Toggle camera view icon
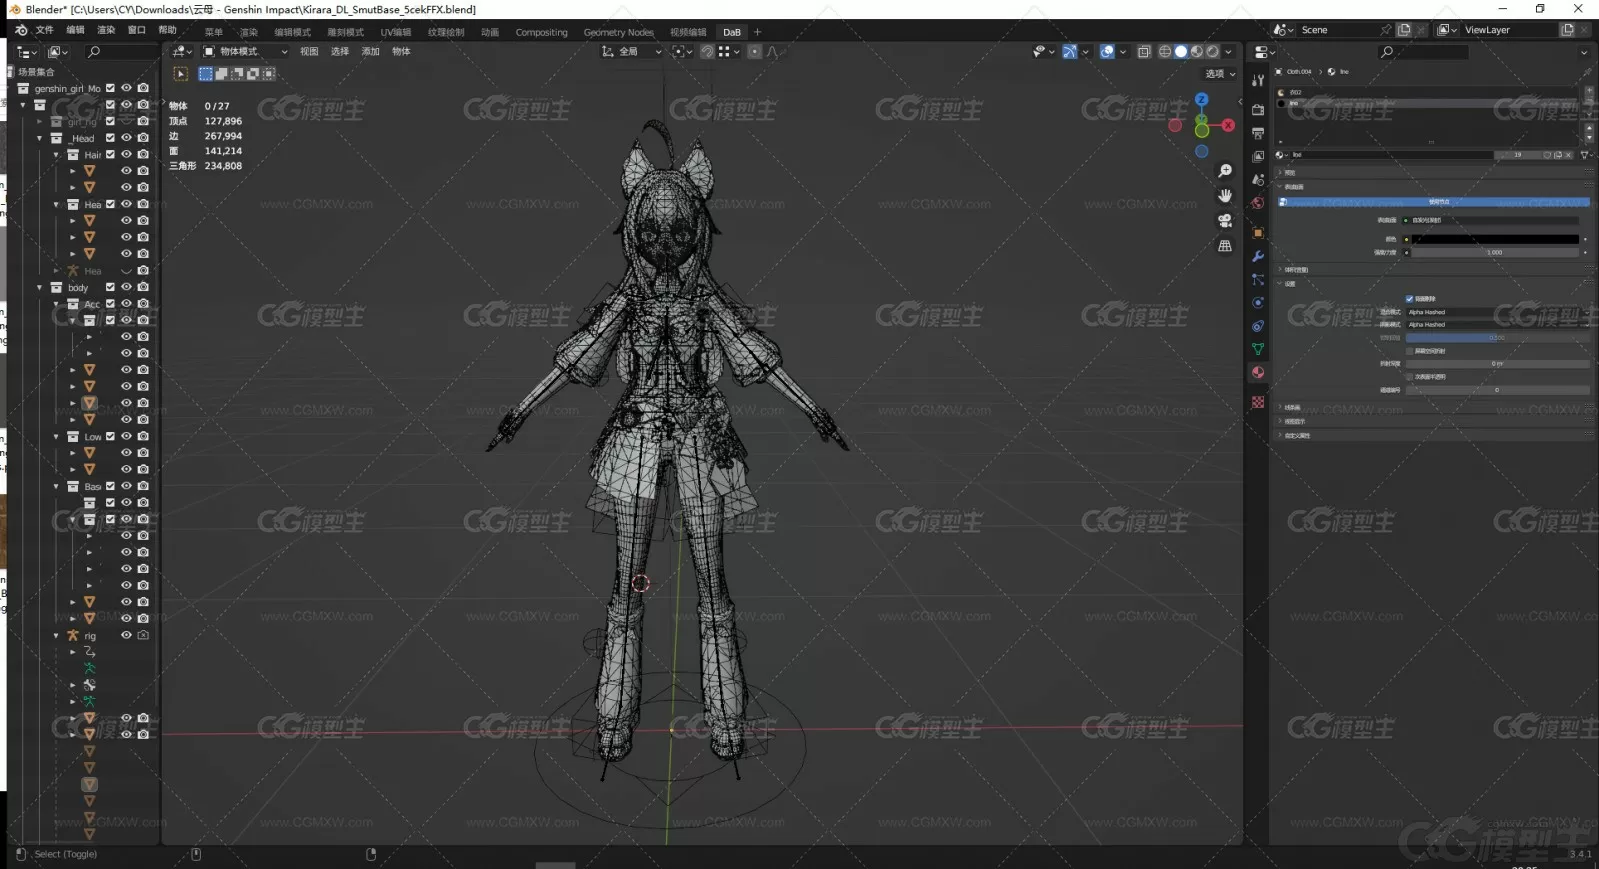The height and width of the screenshot is (869, 1599). point(1225,221)
